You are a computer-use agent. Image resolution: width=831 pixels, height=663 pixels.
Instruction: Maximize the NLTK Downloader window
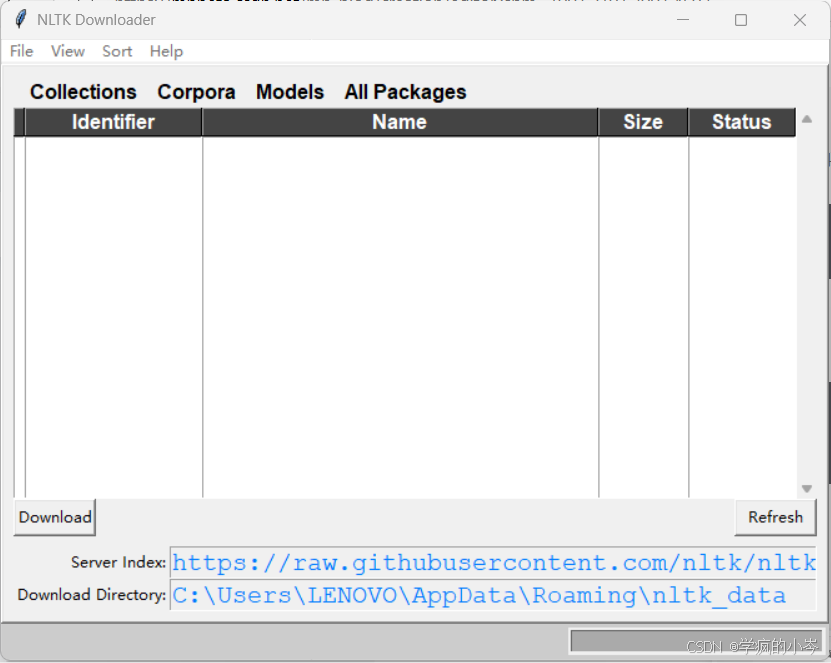point(741,20)
